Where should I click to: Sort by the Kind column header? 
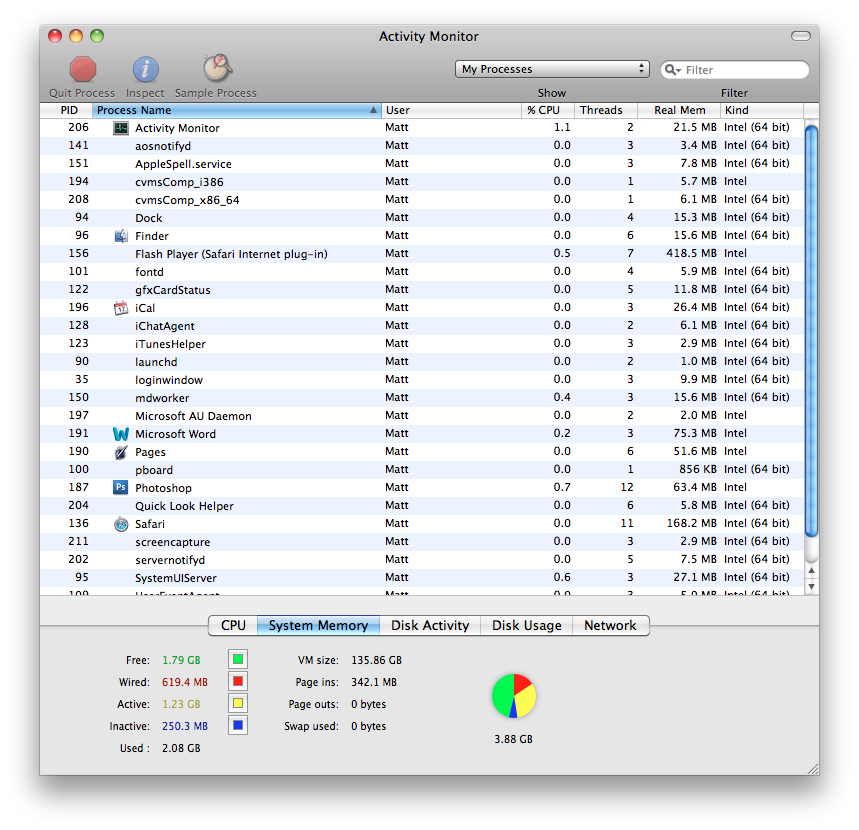point(762,110)
